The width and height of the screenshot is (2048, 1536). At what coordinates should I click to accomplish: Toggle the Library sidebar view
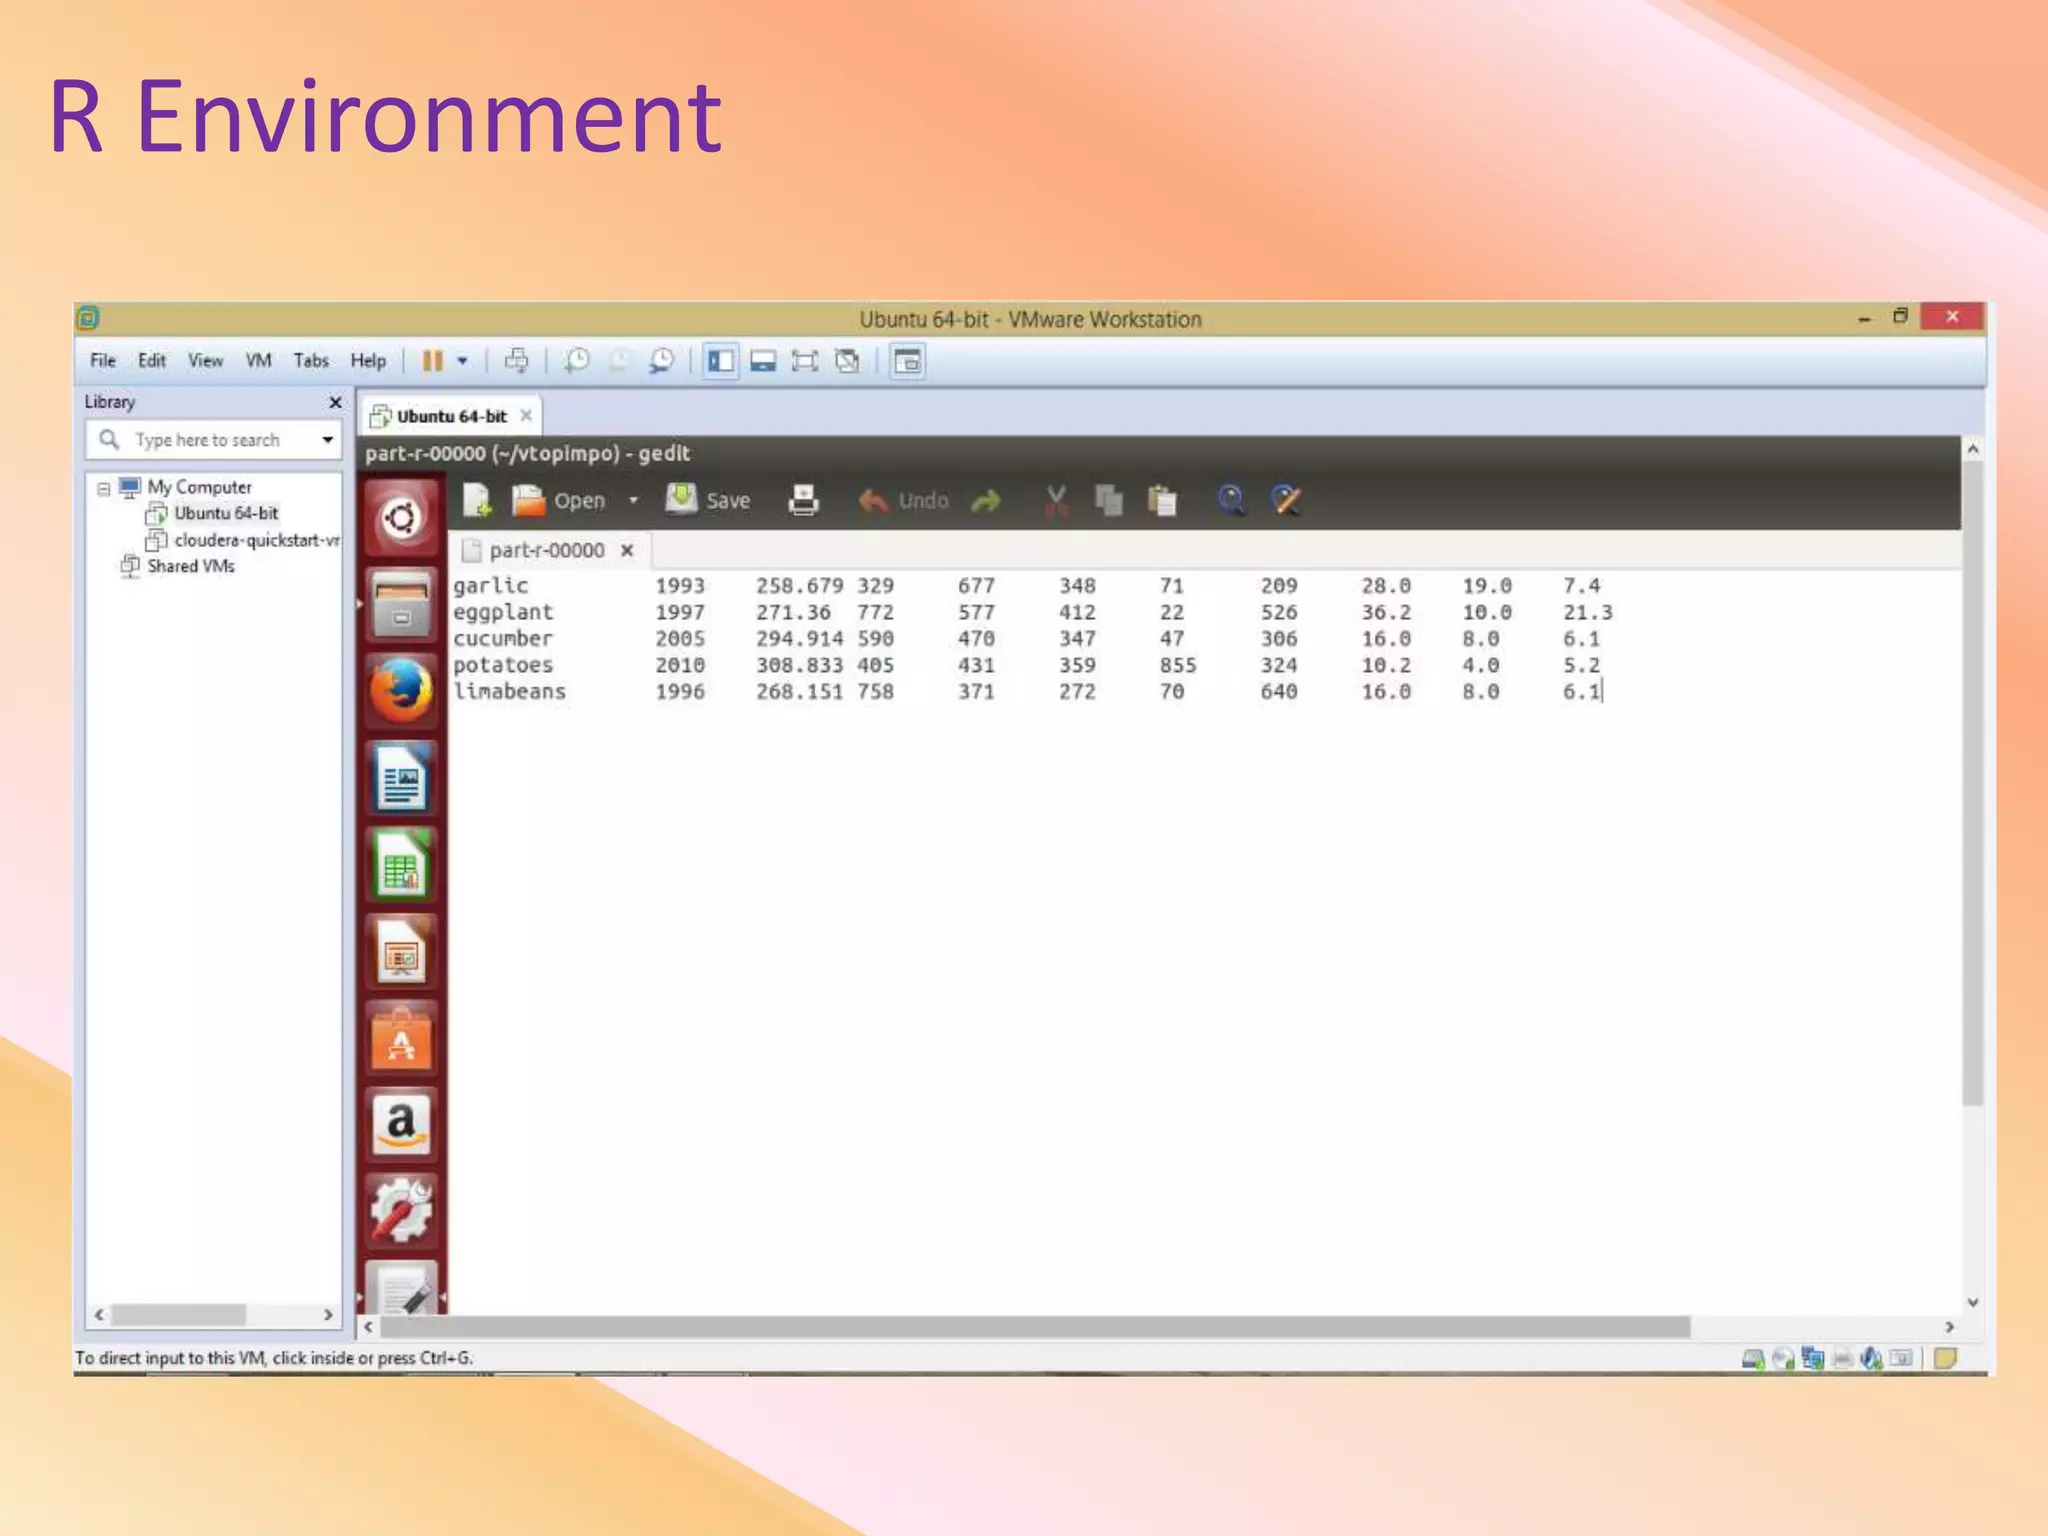(721, 361)
